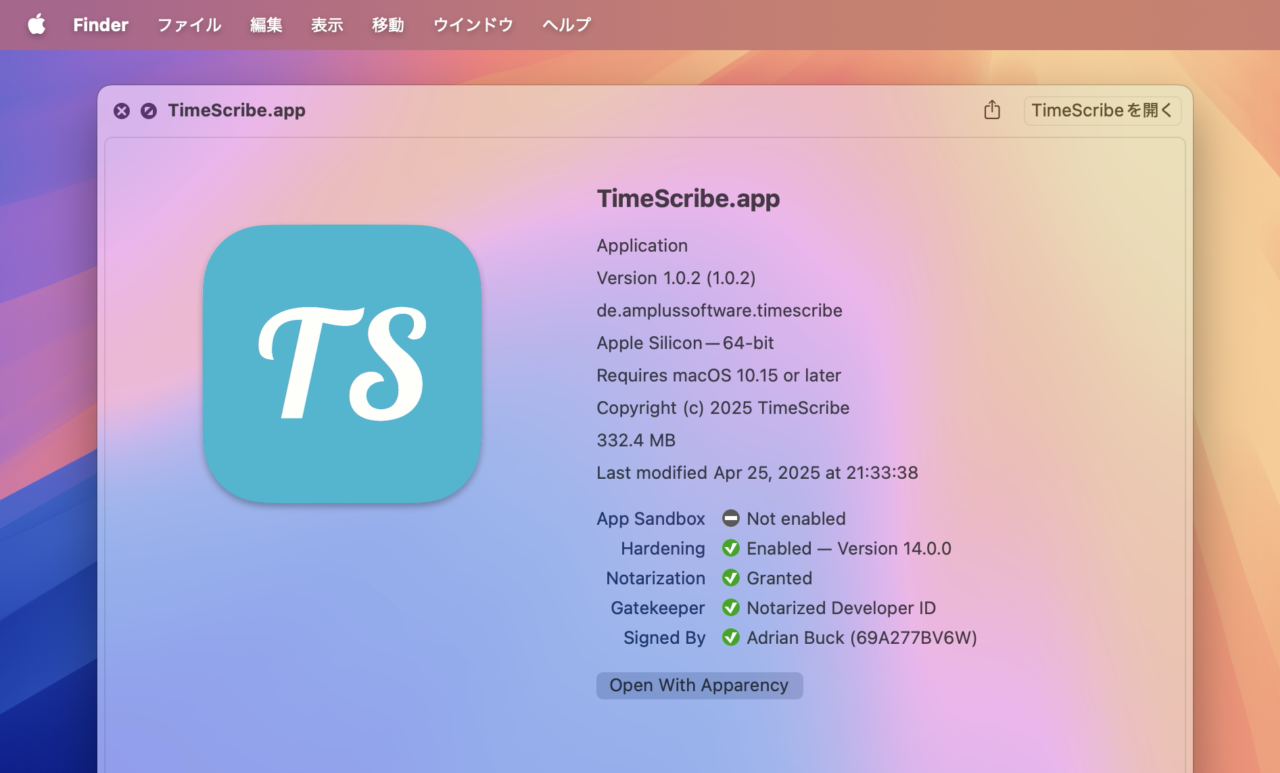Open the ファイル menu

[x=189, y=25]
